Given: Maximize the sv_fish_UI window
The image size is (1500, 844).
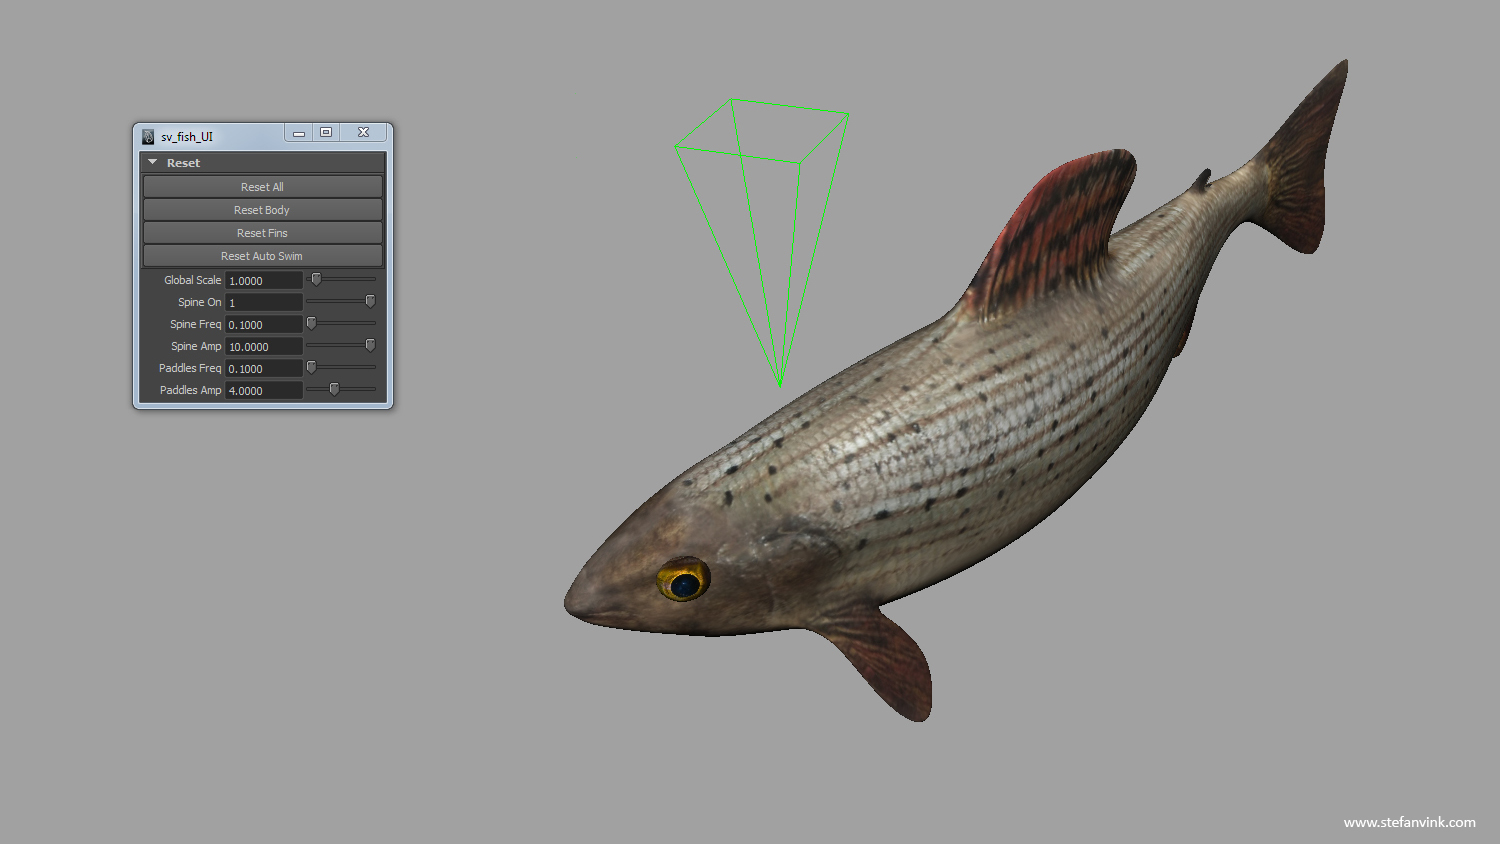Looking at the screenshot, I should (x=326, y=133).
